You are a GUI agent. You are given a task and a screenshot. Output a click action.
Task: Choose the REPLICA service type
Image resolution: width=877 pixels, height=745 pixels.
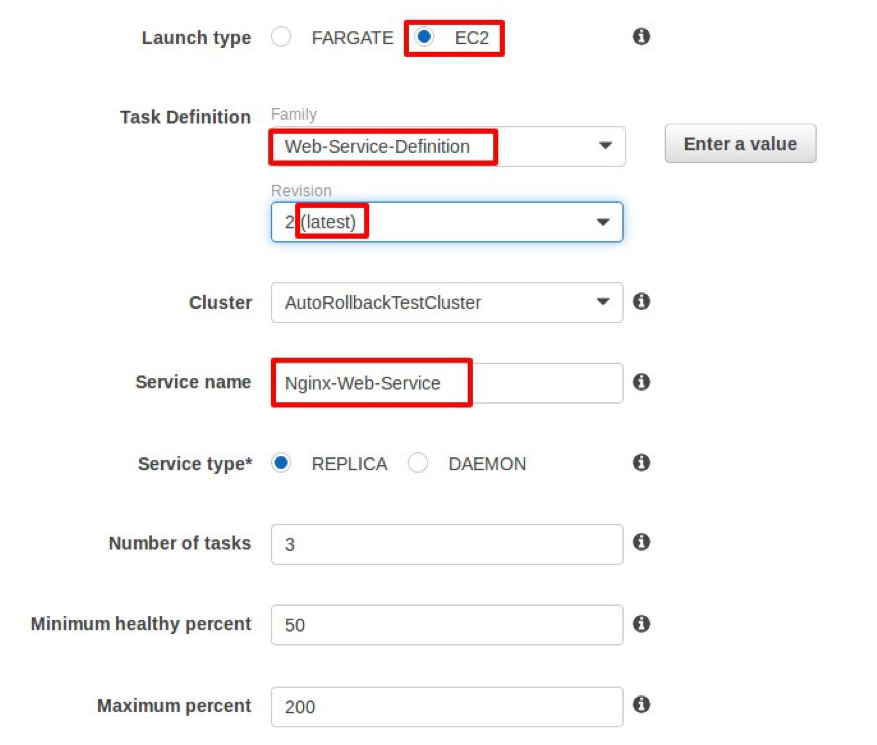[x=281, y=463]
